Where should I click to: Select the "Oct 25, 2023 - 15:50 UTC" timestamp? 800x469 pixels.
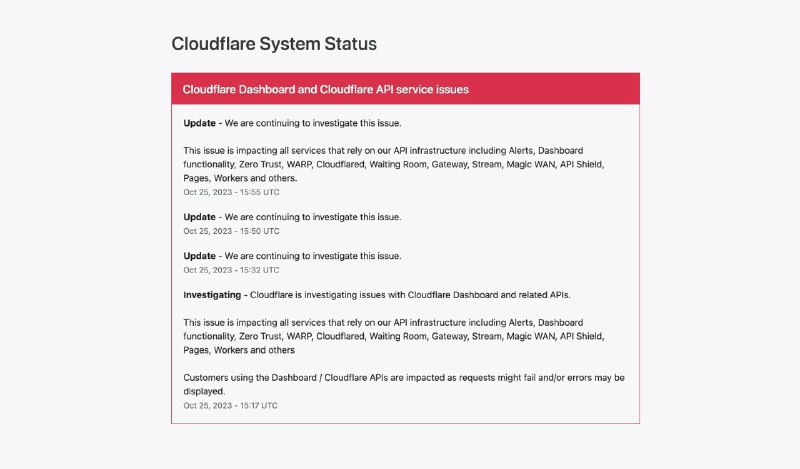pyautogui.click(x=231, y=230)
